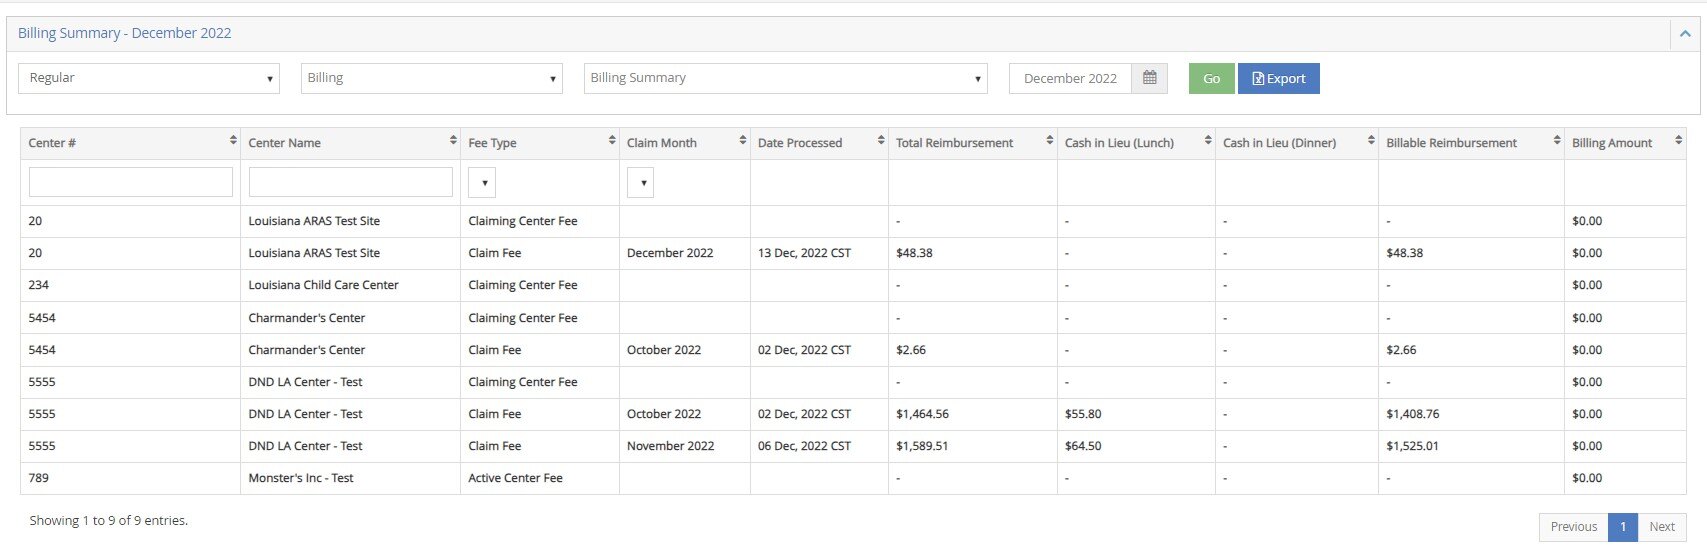Sort by Date Processed sort icon

[x=880, y=142]
